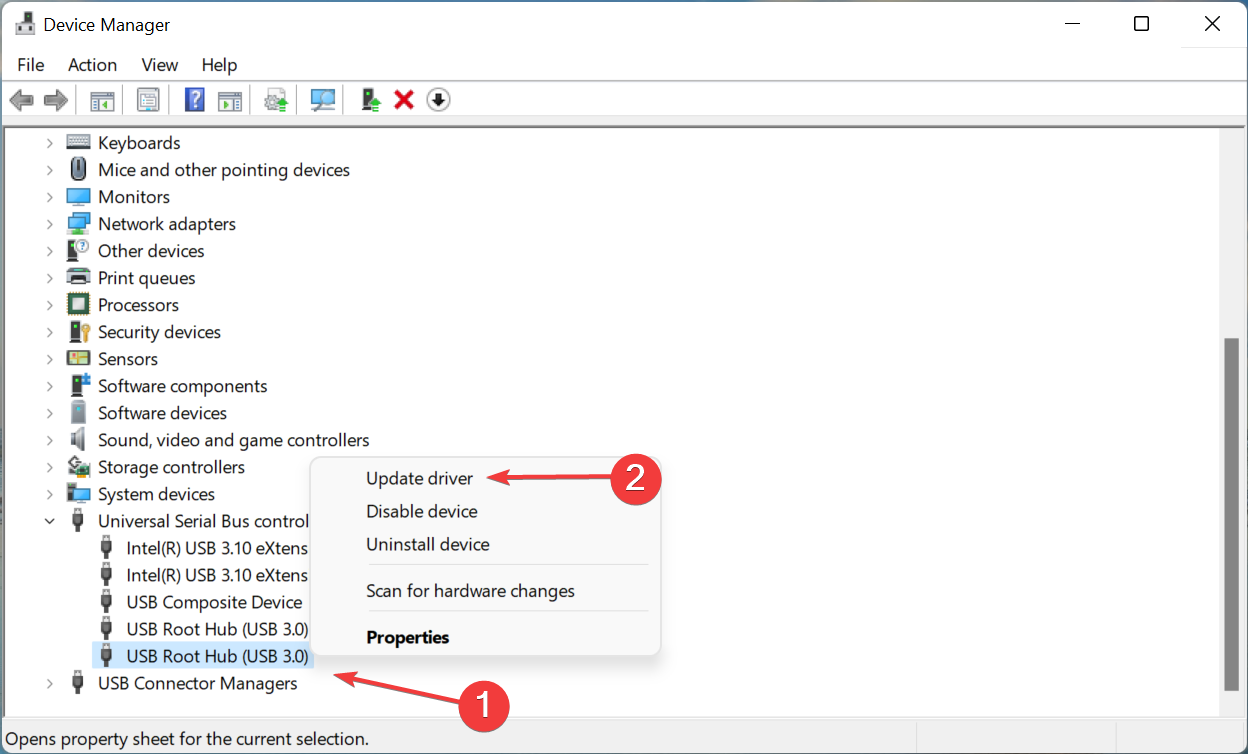1248x754 pixels.
Task: Open Properties via the toolbar sheet icon
Action: tap(148, 100)
